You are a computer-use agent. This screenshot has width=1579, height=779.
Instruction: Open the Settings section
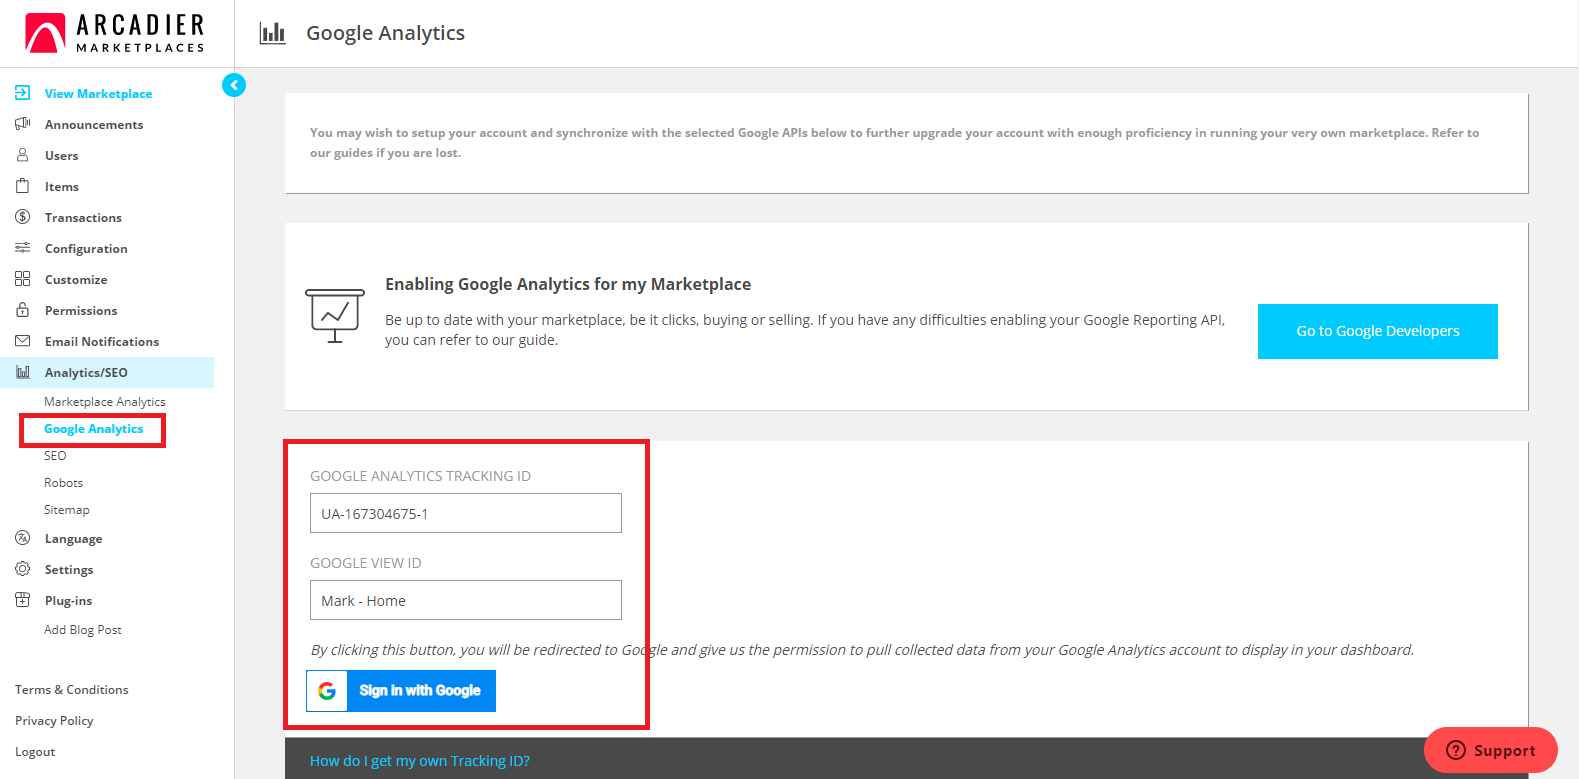click(x=69, y=570)
